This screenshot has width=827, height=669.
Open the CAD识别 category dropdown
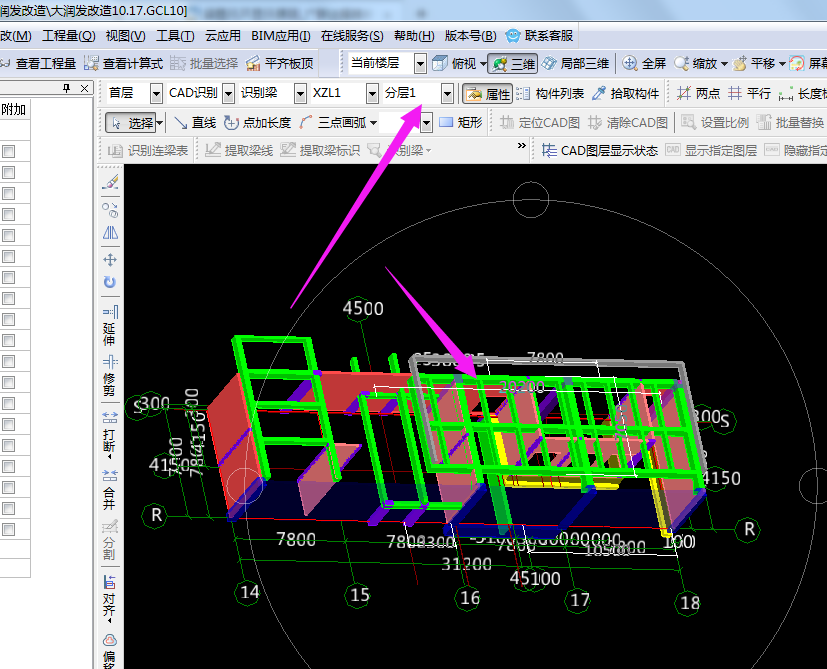(x=228, y=94)
